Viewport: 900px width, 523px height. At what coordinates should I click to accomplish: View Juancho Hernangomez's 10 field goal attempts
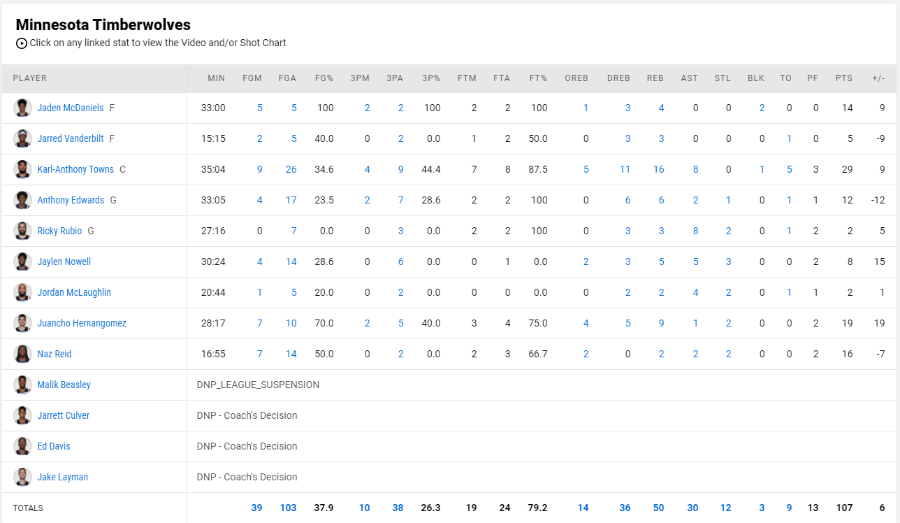click(291, 323)
